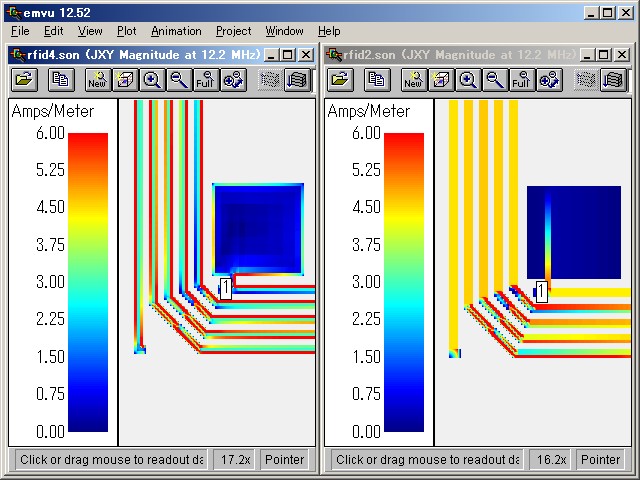Image resolution: width=640 pixels, height=480 pixels.
Task: Click 0.00 scale value in rfid2.son legend
Action: (366, 431)
